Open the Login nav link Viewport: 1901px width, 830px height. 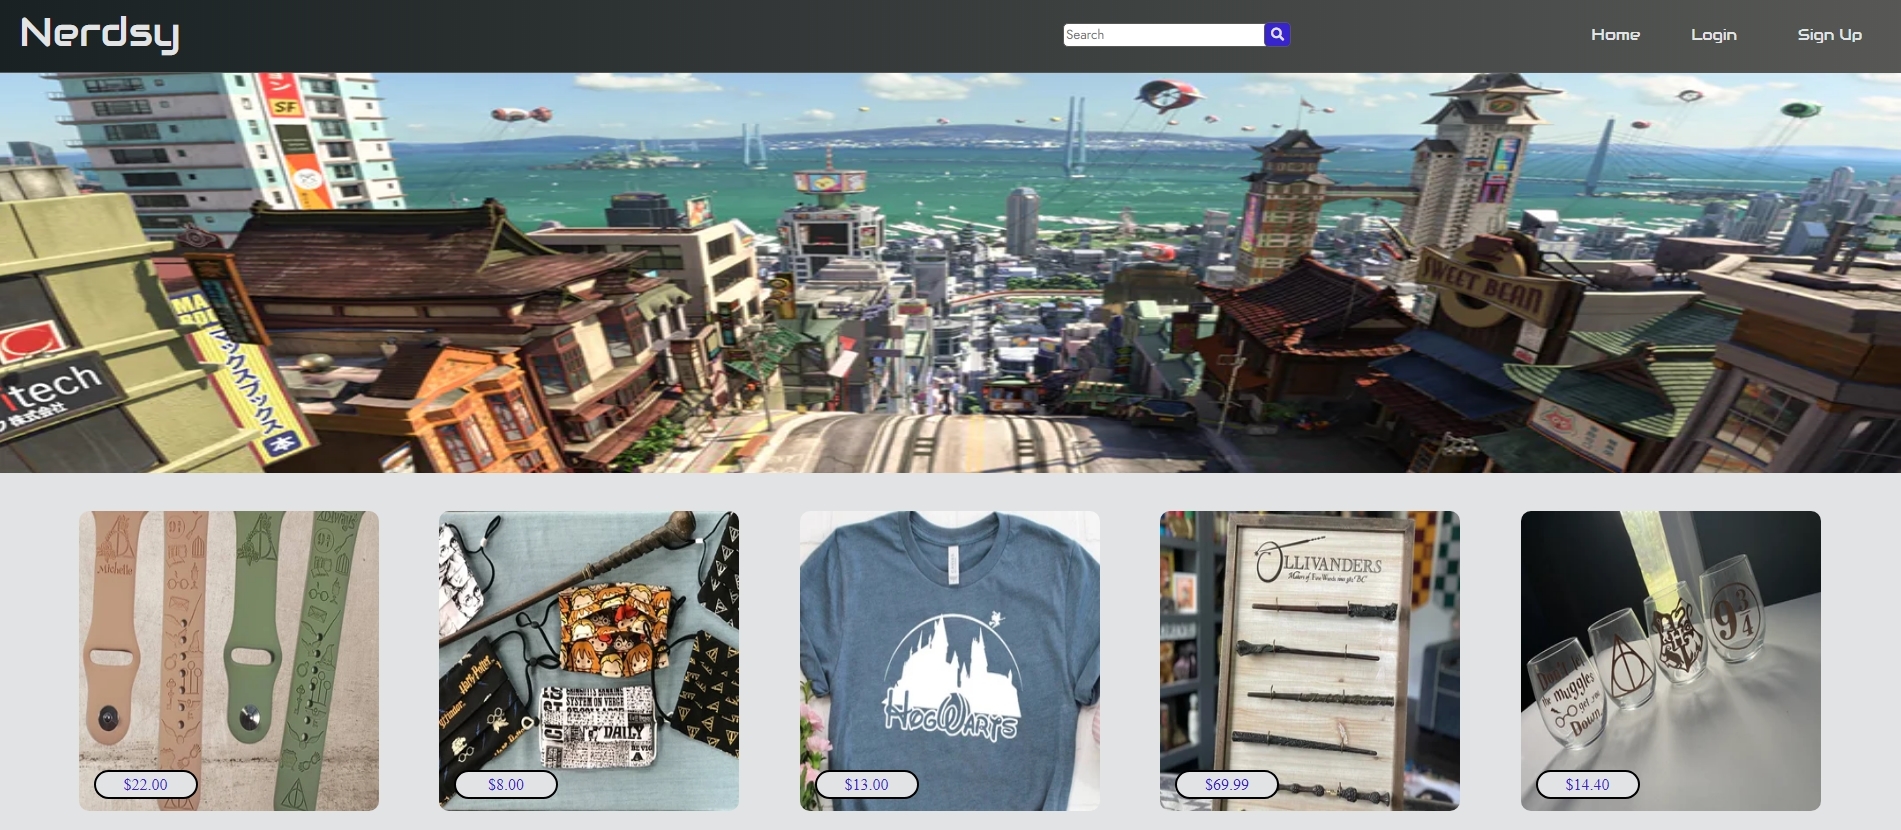pyautogui.click(x=1713, y=35)
